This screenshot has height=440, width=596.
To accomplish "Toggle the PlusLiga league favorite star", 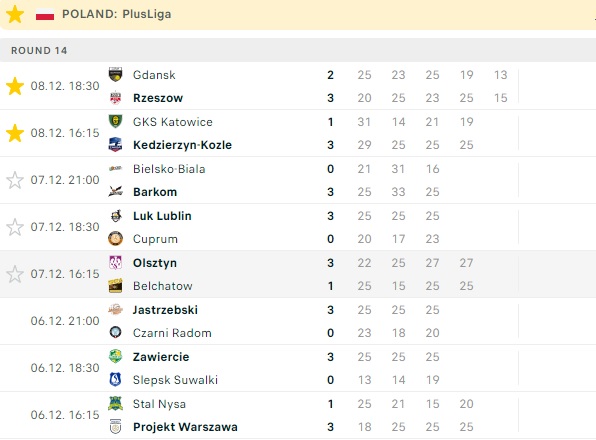I will click(x=15, y=14).
